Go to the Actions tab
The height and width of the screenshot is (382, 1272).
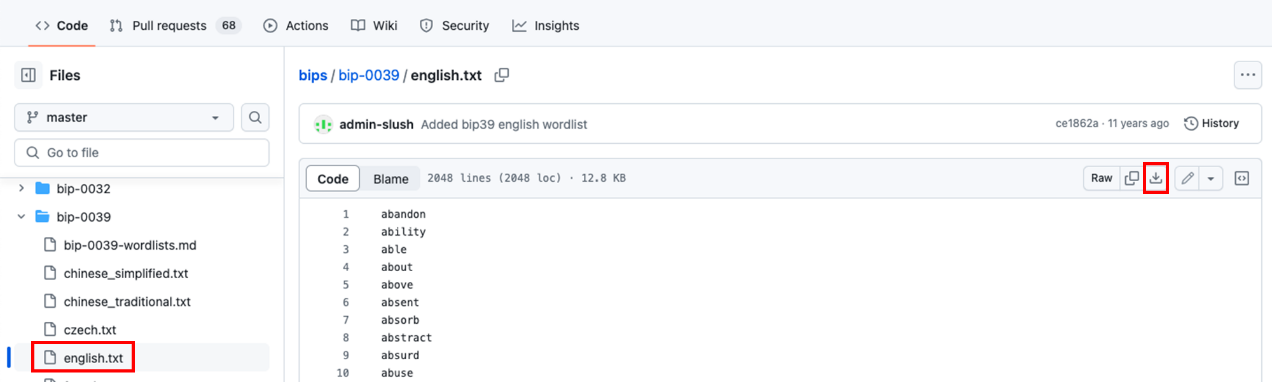tap(295, 25)
